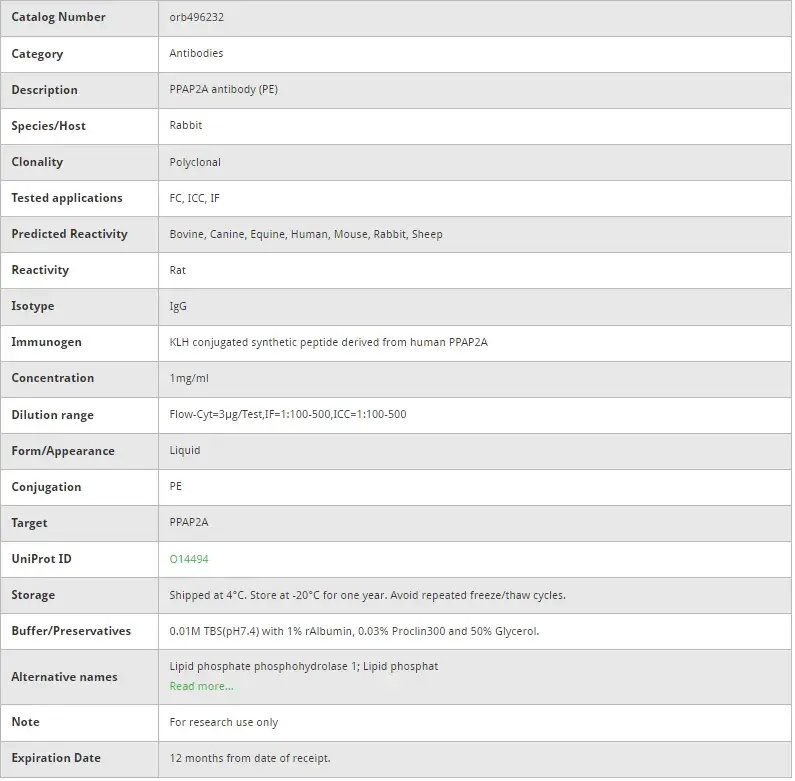This screenshot has height=781, width=795.
Task: Click the Storage instructions text
Action: point(367,595)
